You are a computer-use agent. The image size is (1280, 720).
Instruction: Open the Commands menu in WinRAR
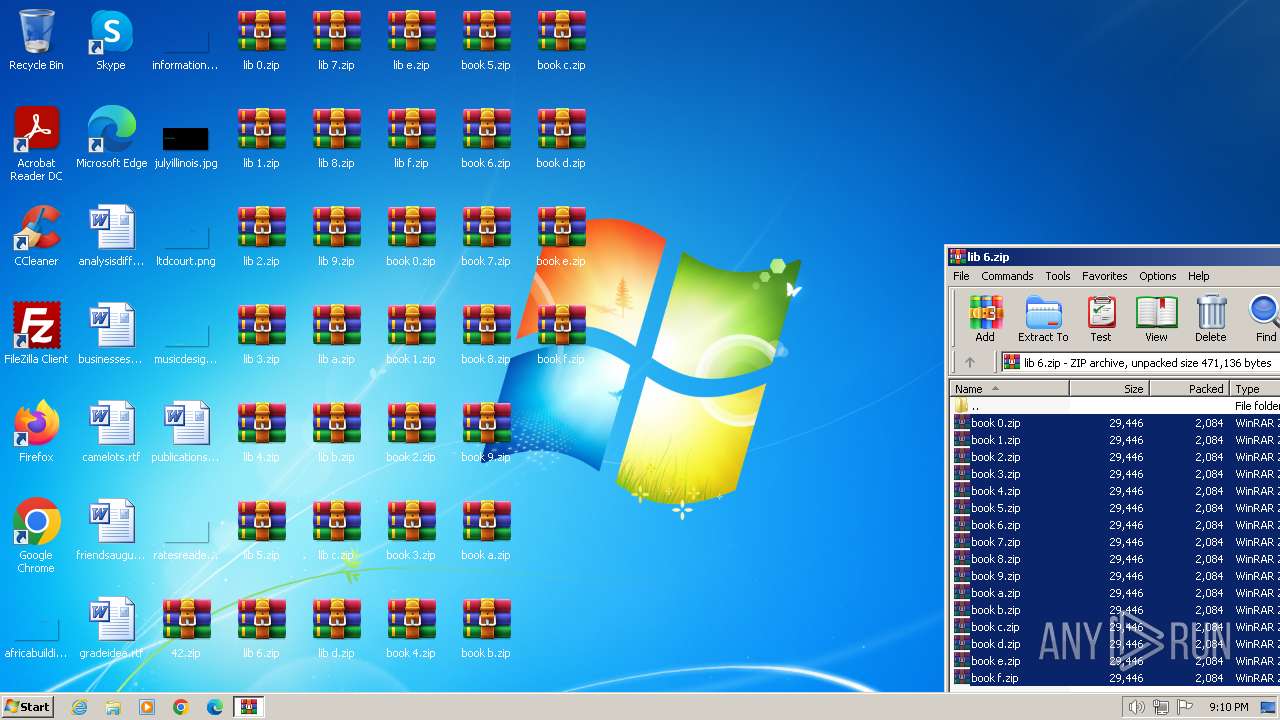point(1007,276)
